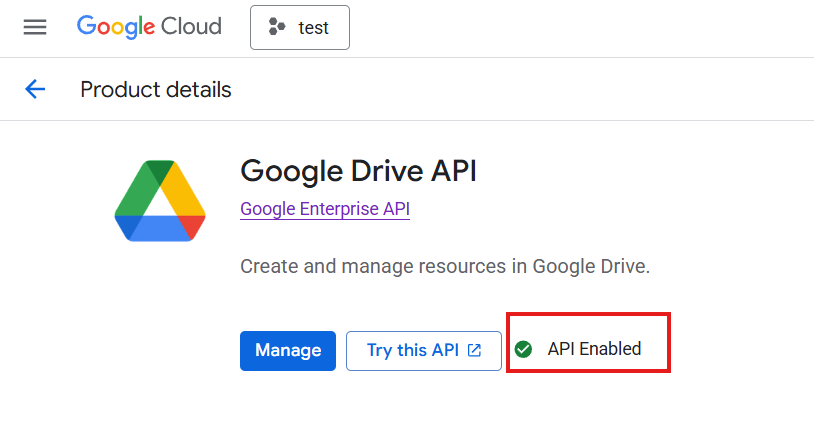This screenshot has width=814, height=436.
Task: Open Try this API
Action: 423,350
